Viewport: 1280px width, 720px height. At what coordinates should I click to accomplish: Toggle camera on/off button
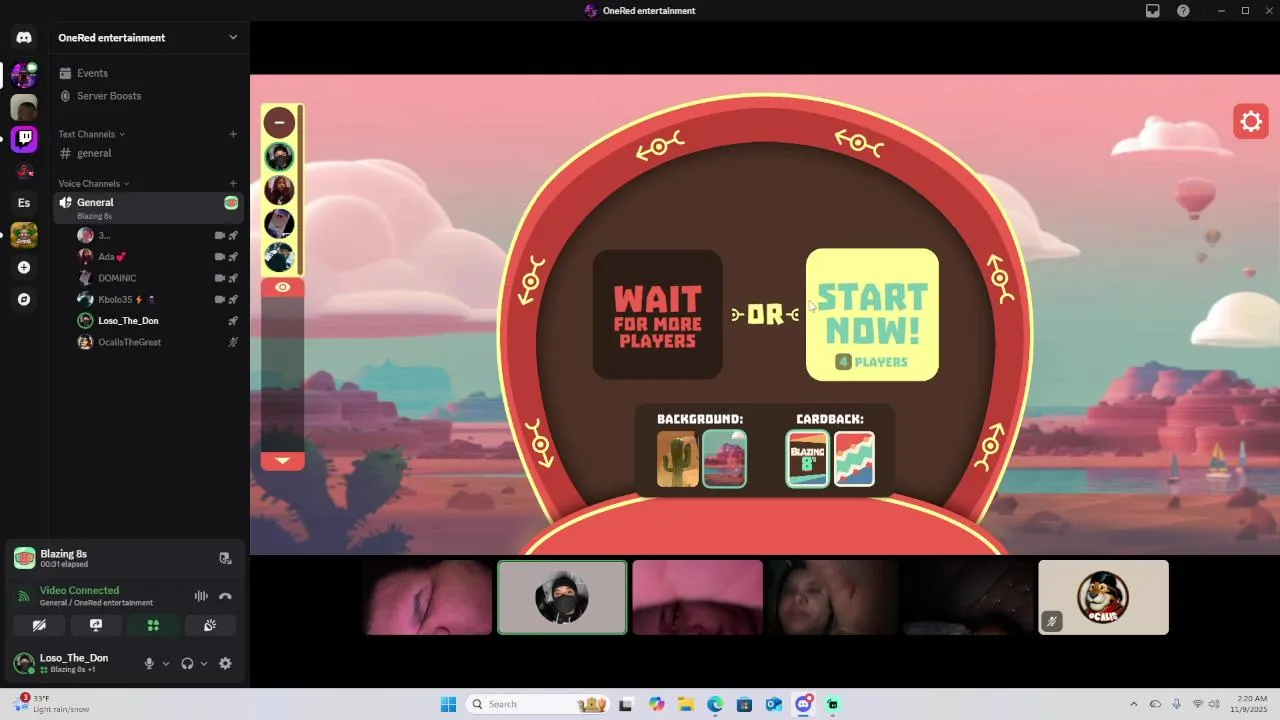[39, 625]
